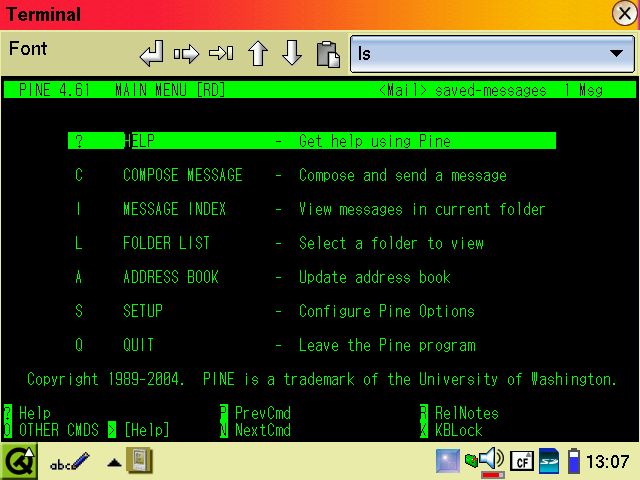Click the Tab key arrow icon
Viewport: 640px width, 480px height.
(x=221, y=53)
